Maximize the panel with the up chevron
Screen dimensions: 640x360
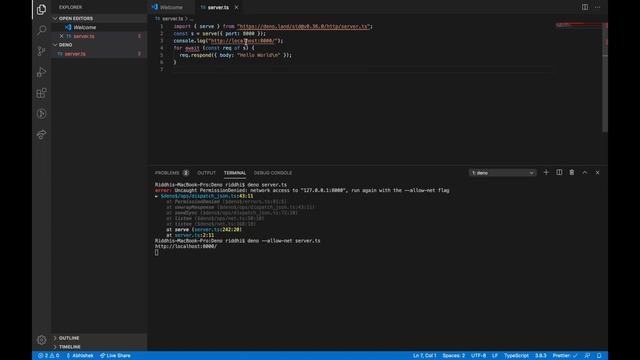[x=584, y=173]
